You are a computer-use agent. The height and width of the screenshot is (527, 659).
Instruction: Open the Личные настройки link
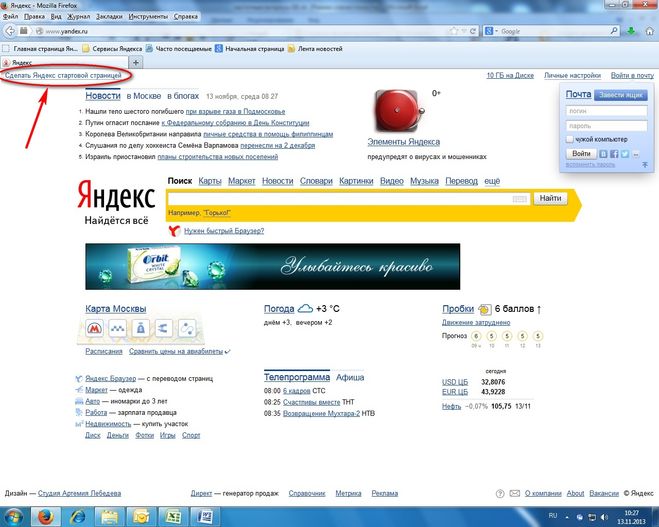click(x=572, y=76)
